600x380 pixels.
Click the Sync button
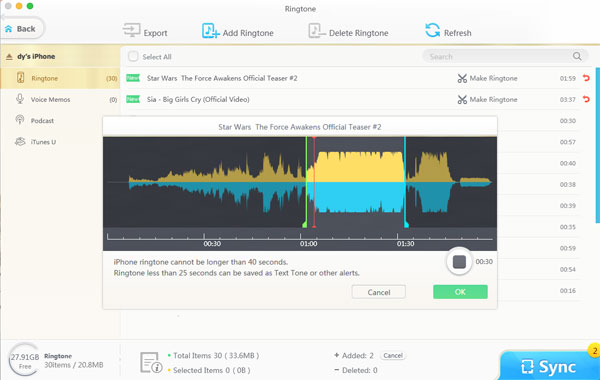pyautogui.click(x=549, y=367)
